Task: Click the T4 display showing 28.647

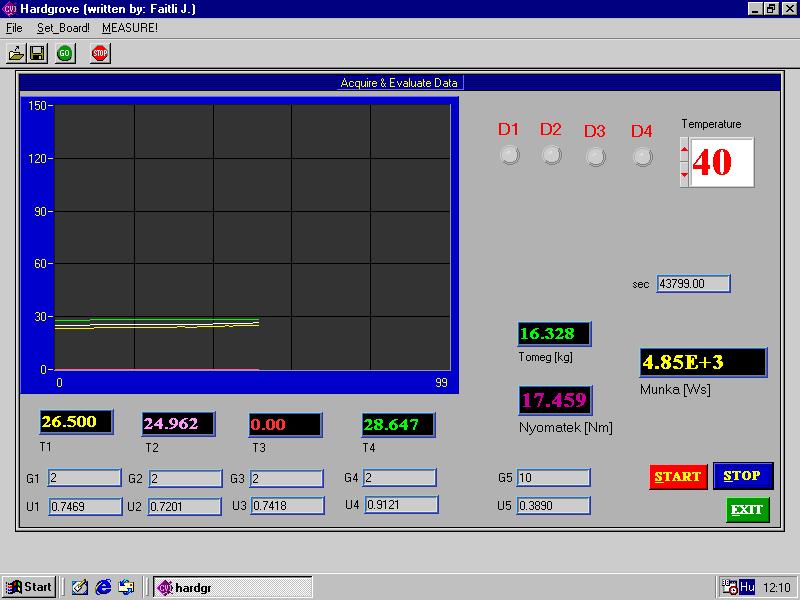Action: [398, 425]
